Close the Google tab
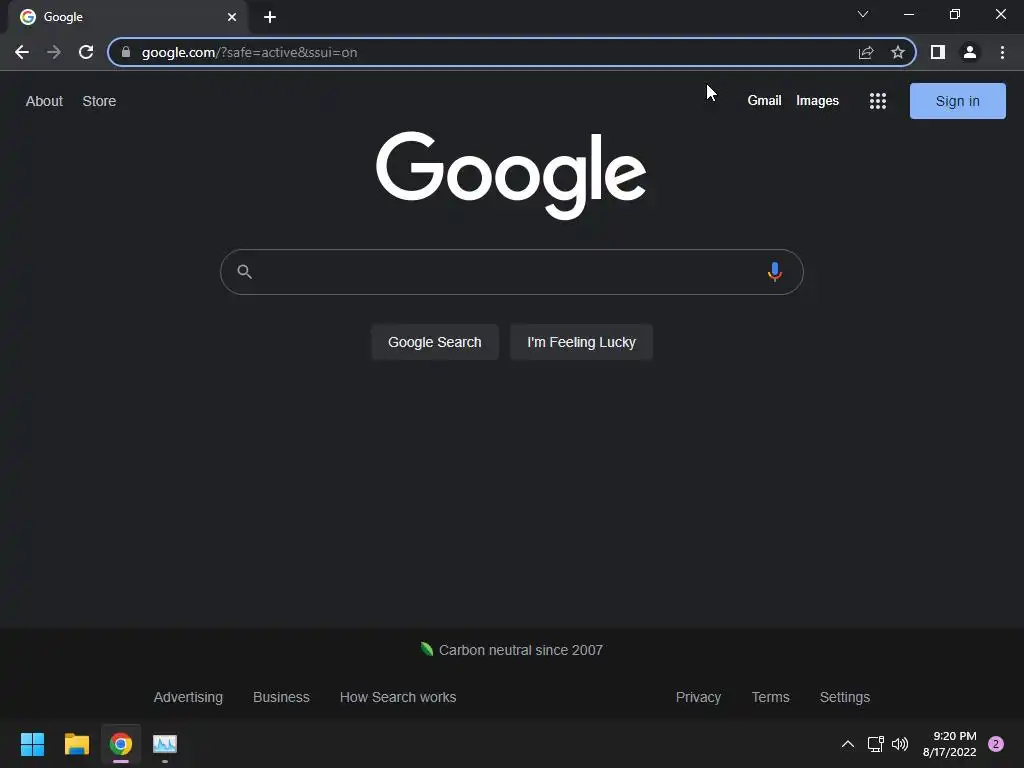The image size is (1024, 768). 232,17
